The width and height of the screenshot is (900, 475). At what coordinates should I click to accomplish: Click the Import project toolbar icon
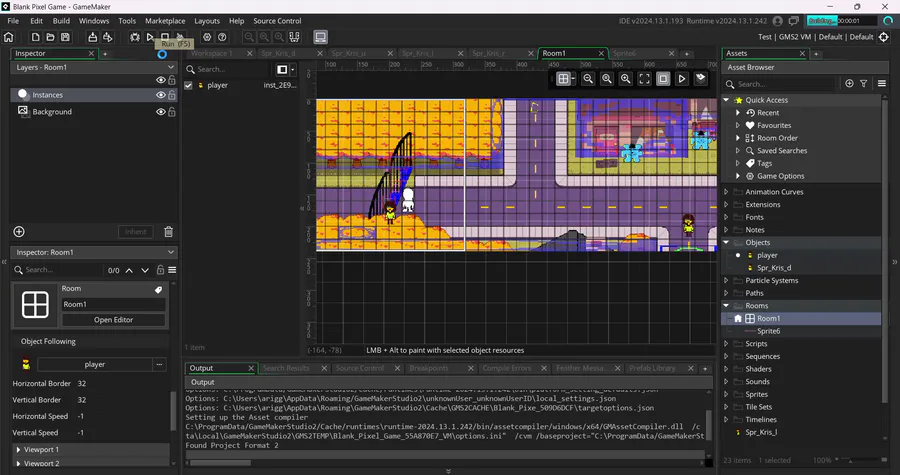click(92, 37)
